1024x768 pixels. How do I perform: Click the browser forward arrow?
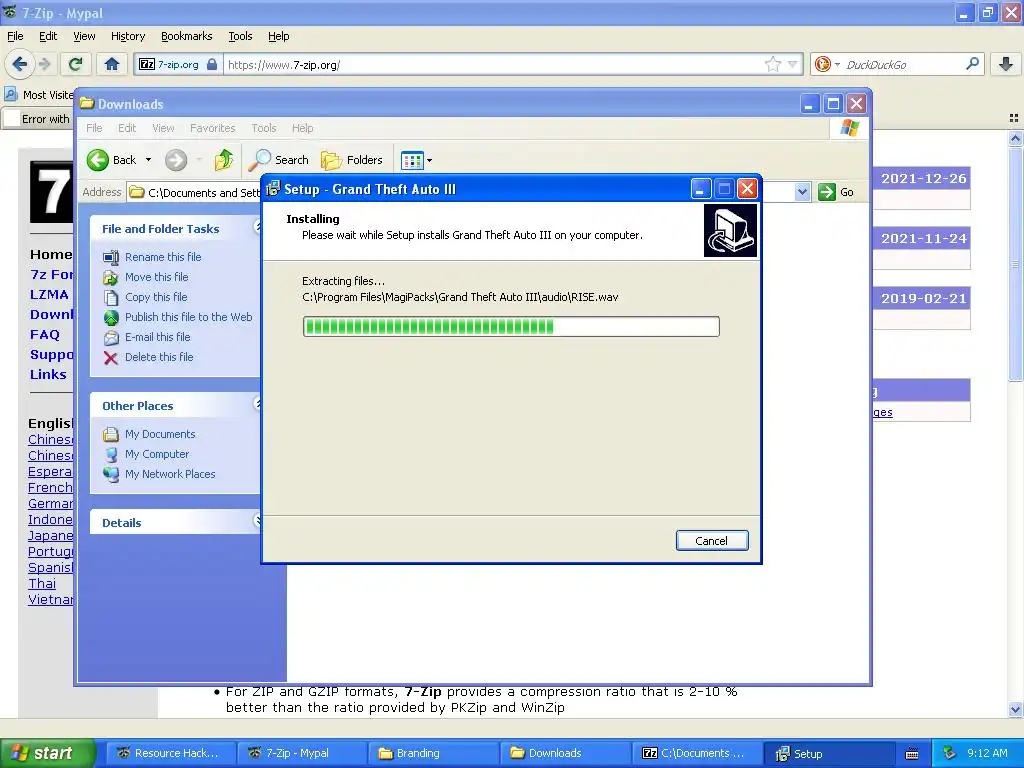pyautogui.click(x=44, y=64)
